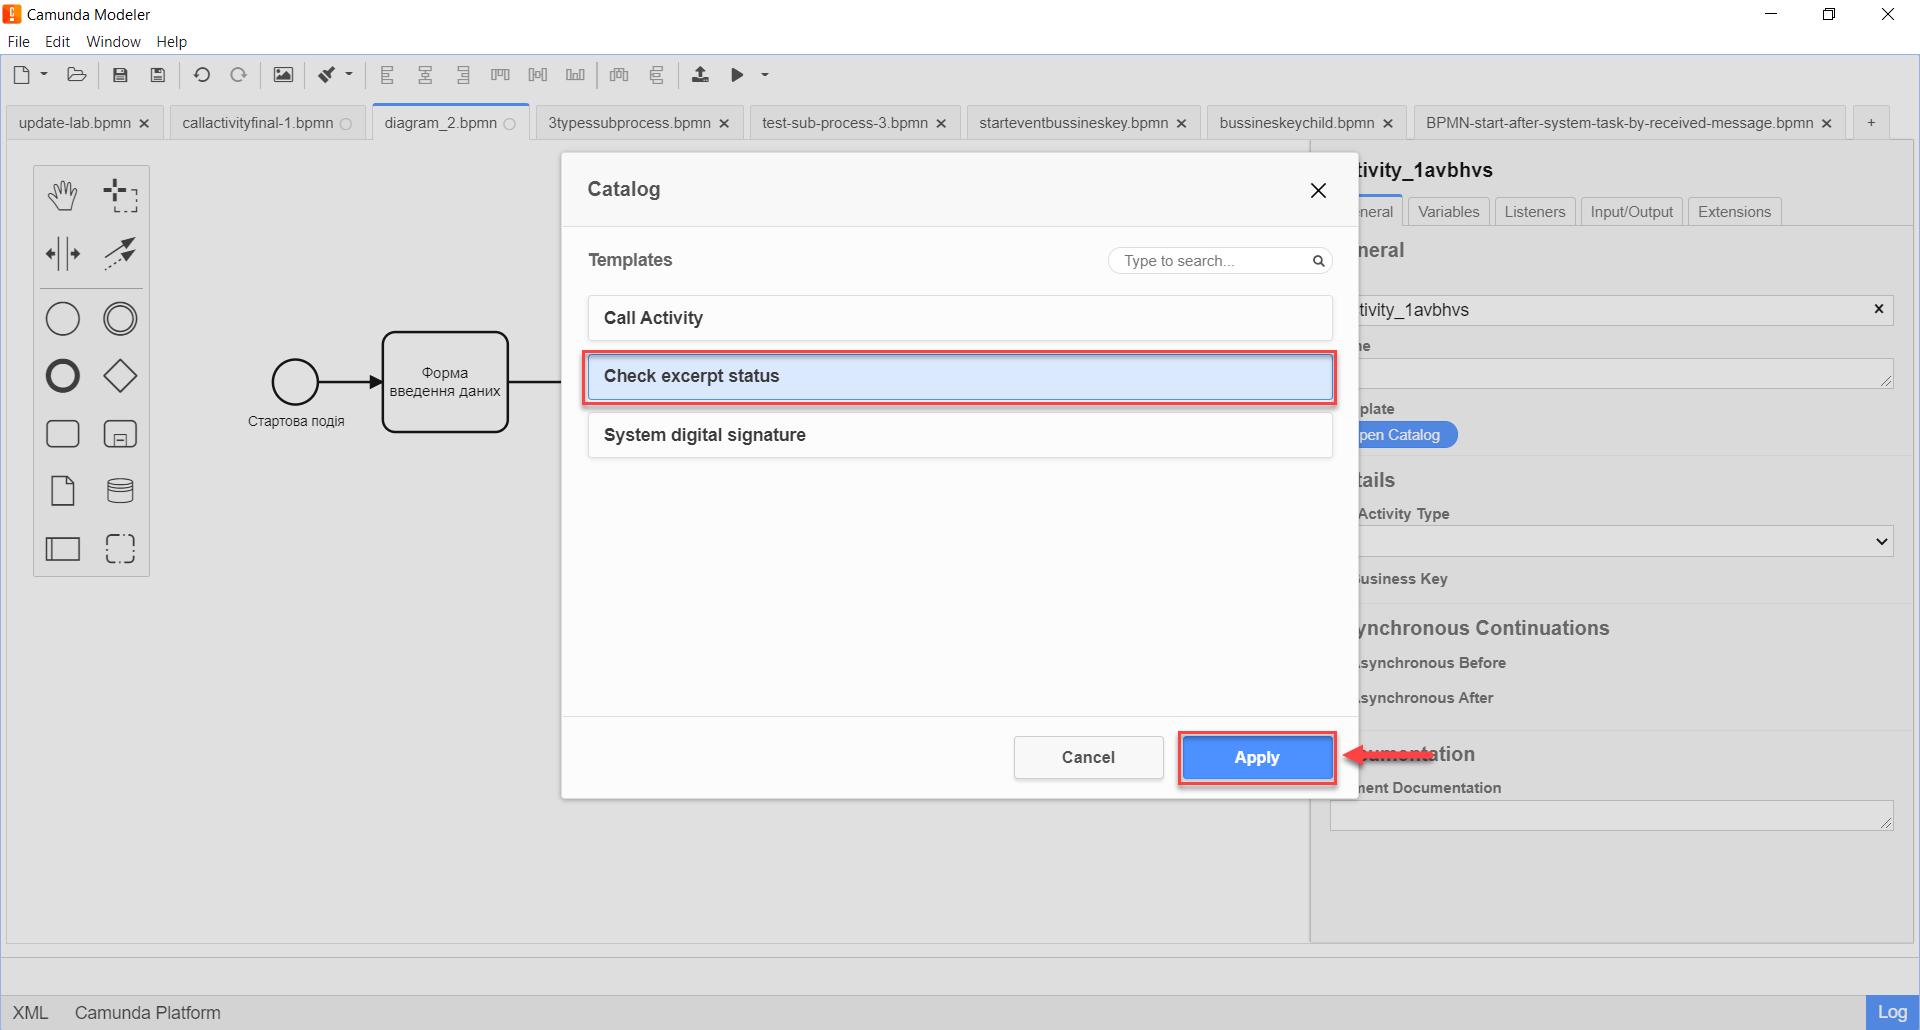Close the bussineskeychild.bpmn tab

(1387, 124)
